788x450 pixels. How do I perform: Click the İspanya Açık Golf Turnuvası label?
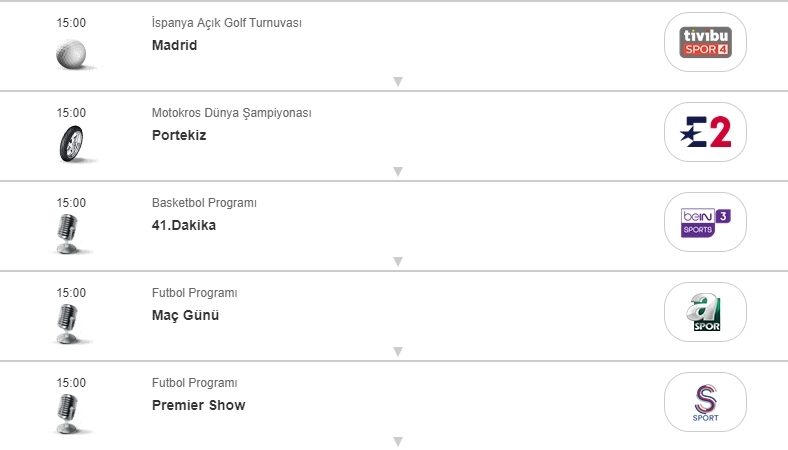click(x=226, y=23)
